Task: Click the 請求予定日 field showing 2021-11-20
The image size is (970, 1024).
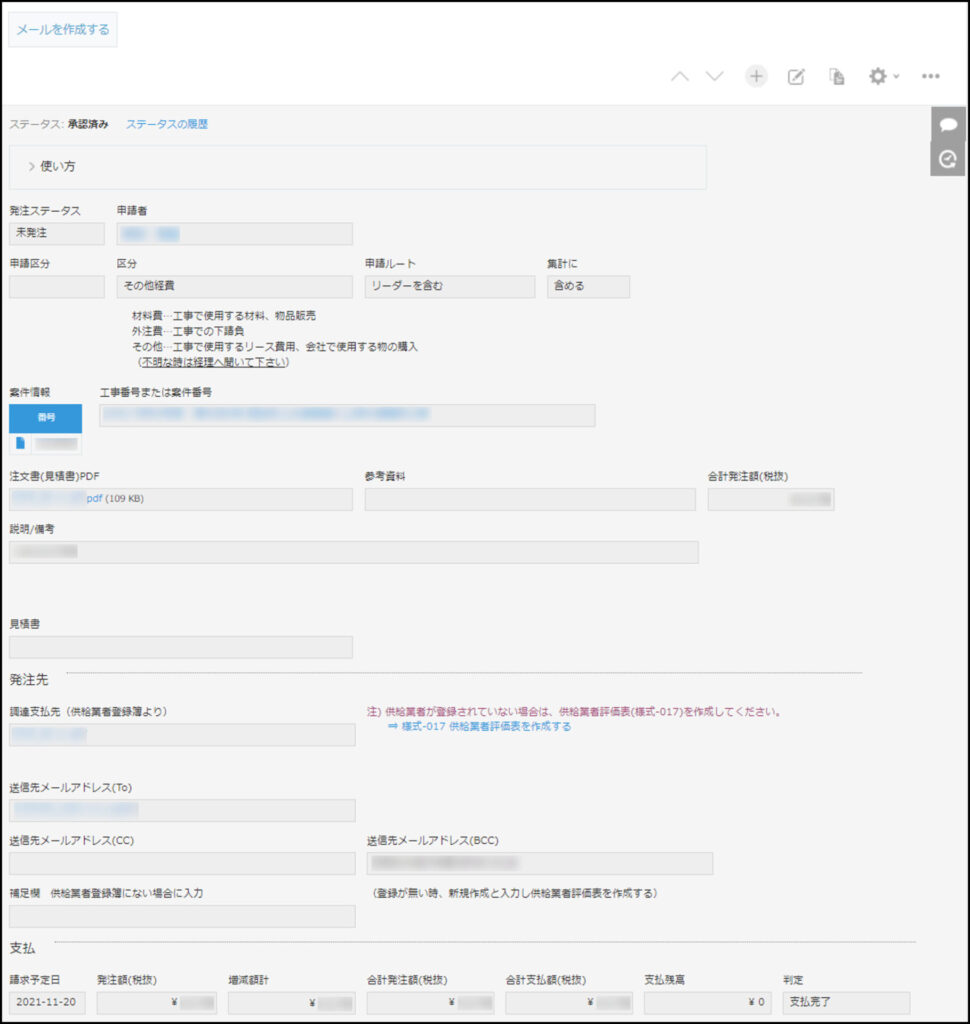Action: pos(48,1002)
